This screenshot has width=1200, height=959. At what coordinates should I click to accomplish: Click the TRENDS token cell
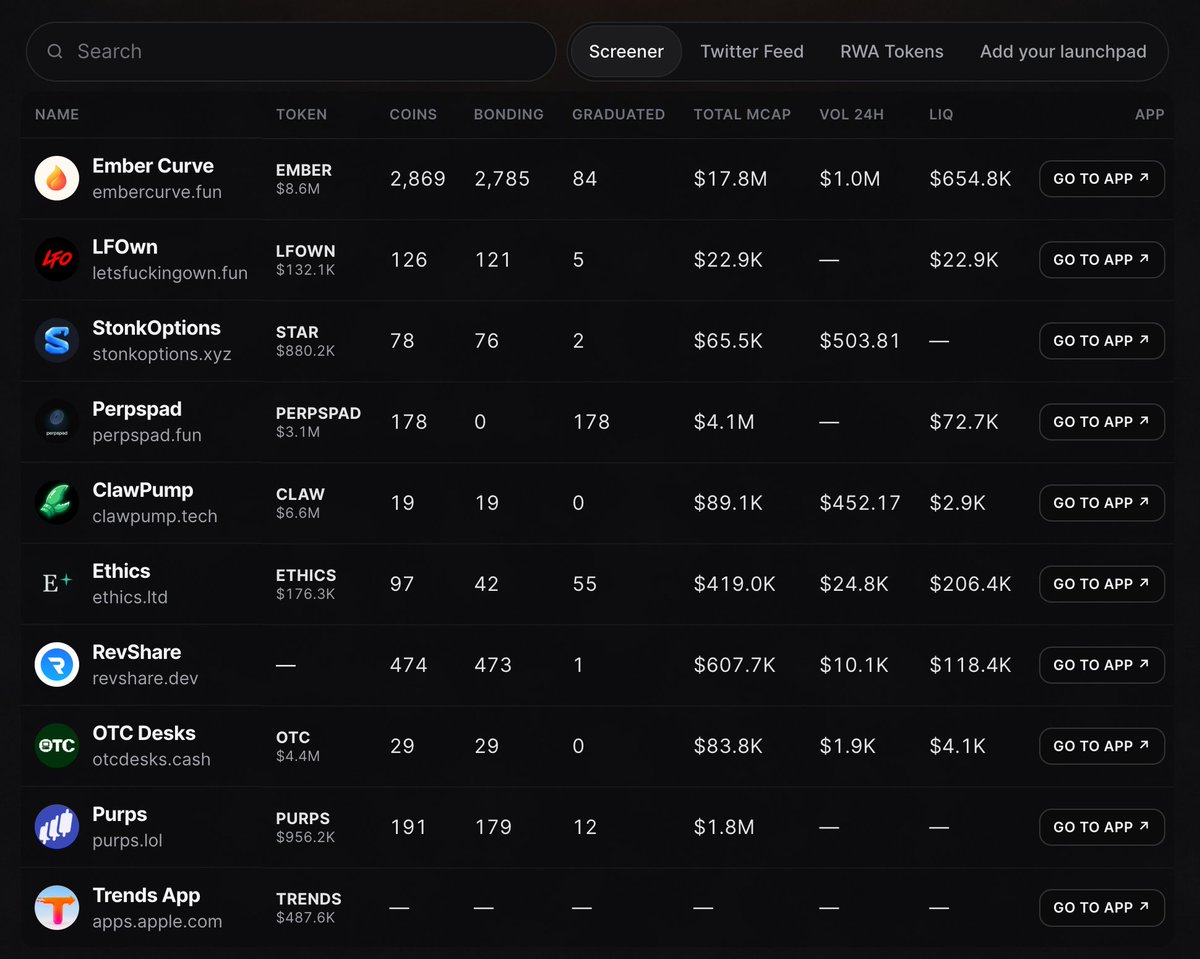pos(309,908)
